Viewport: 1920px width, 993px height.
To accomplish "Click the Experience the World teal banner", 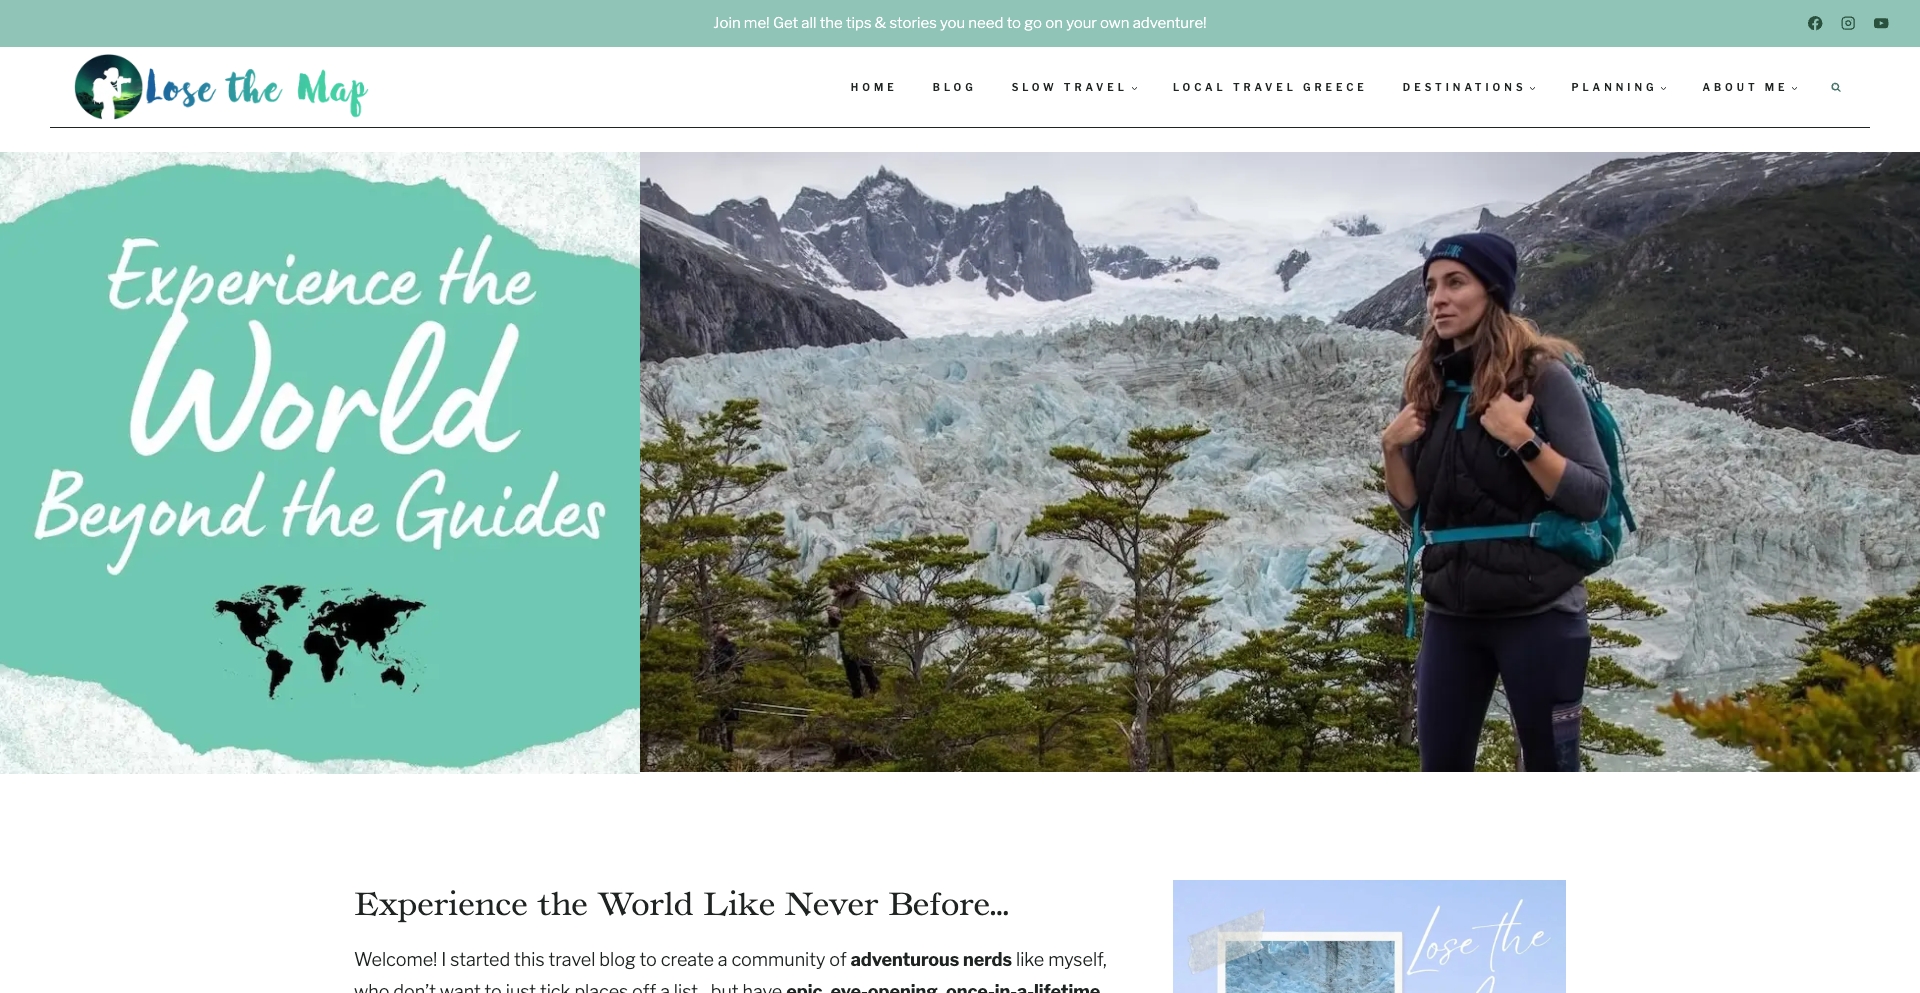I will [x=320, y=462].
